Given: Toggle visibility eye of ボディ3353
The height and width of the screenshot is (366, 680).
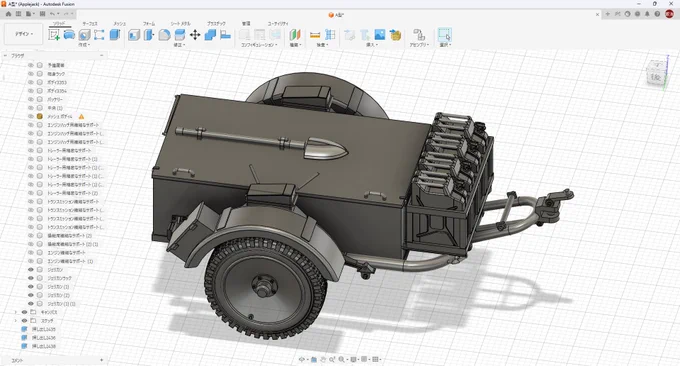Looking at the screenshot, I should click(x=31, y=82).
